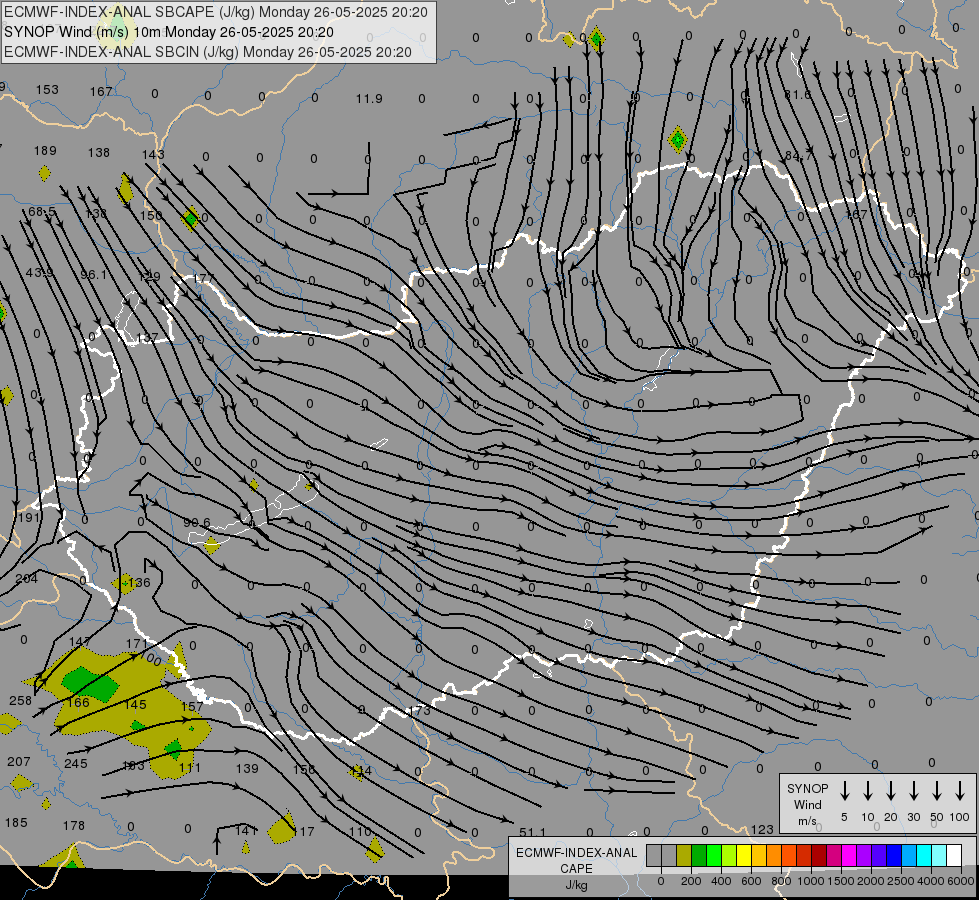
Task: Pick the magenta CAPE legend swatch
Action: (x=849, y=856)
